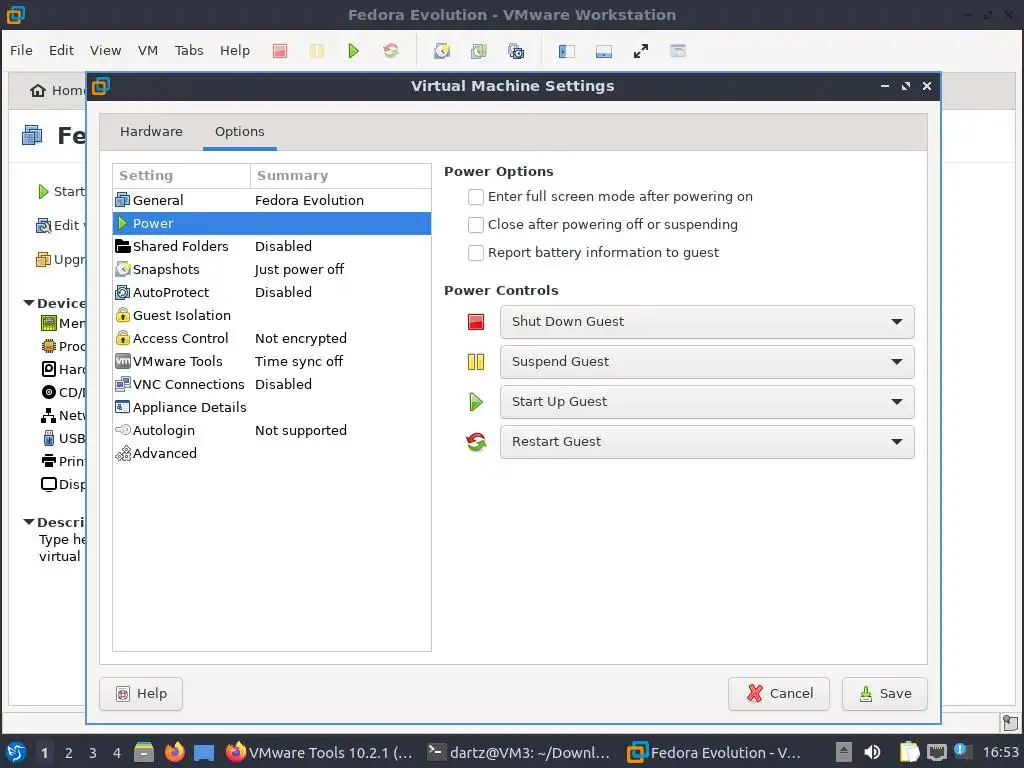Select the Appliance Details row
1024x768 pixels.
272,408
